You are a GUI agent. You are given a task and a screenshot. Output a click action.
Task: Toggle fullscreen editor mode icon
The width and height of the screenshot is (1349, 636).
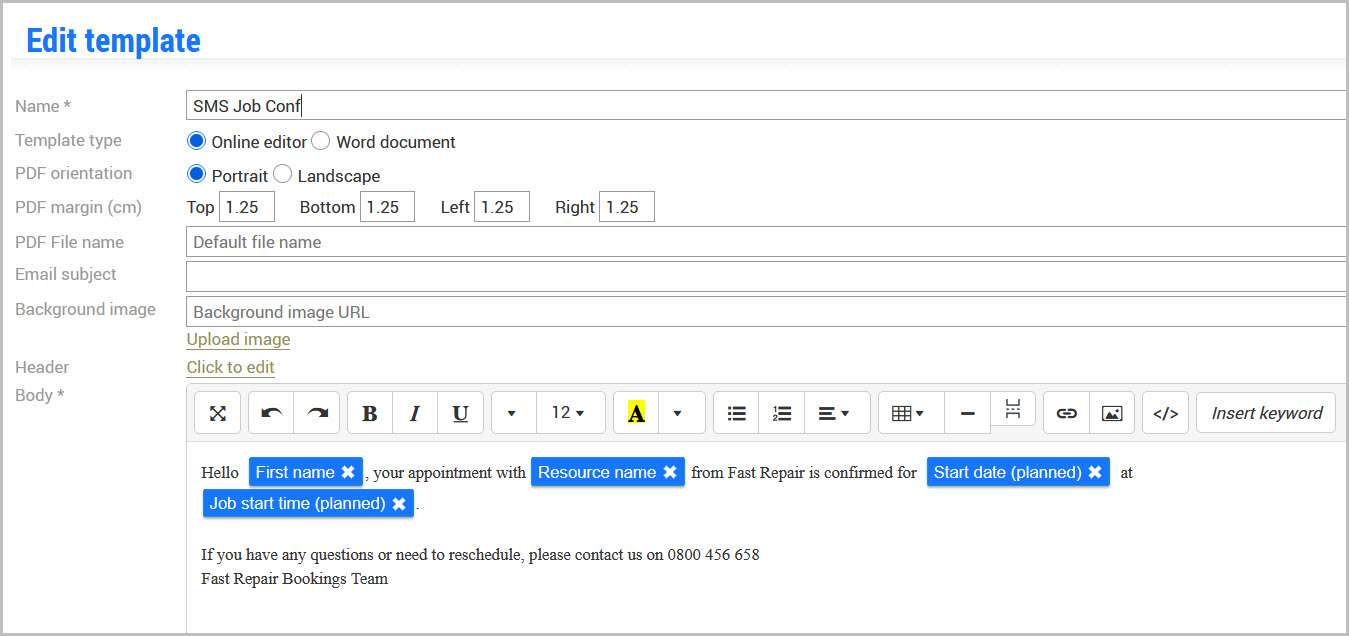click(218, 413)
